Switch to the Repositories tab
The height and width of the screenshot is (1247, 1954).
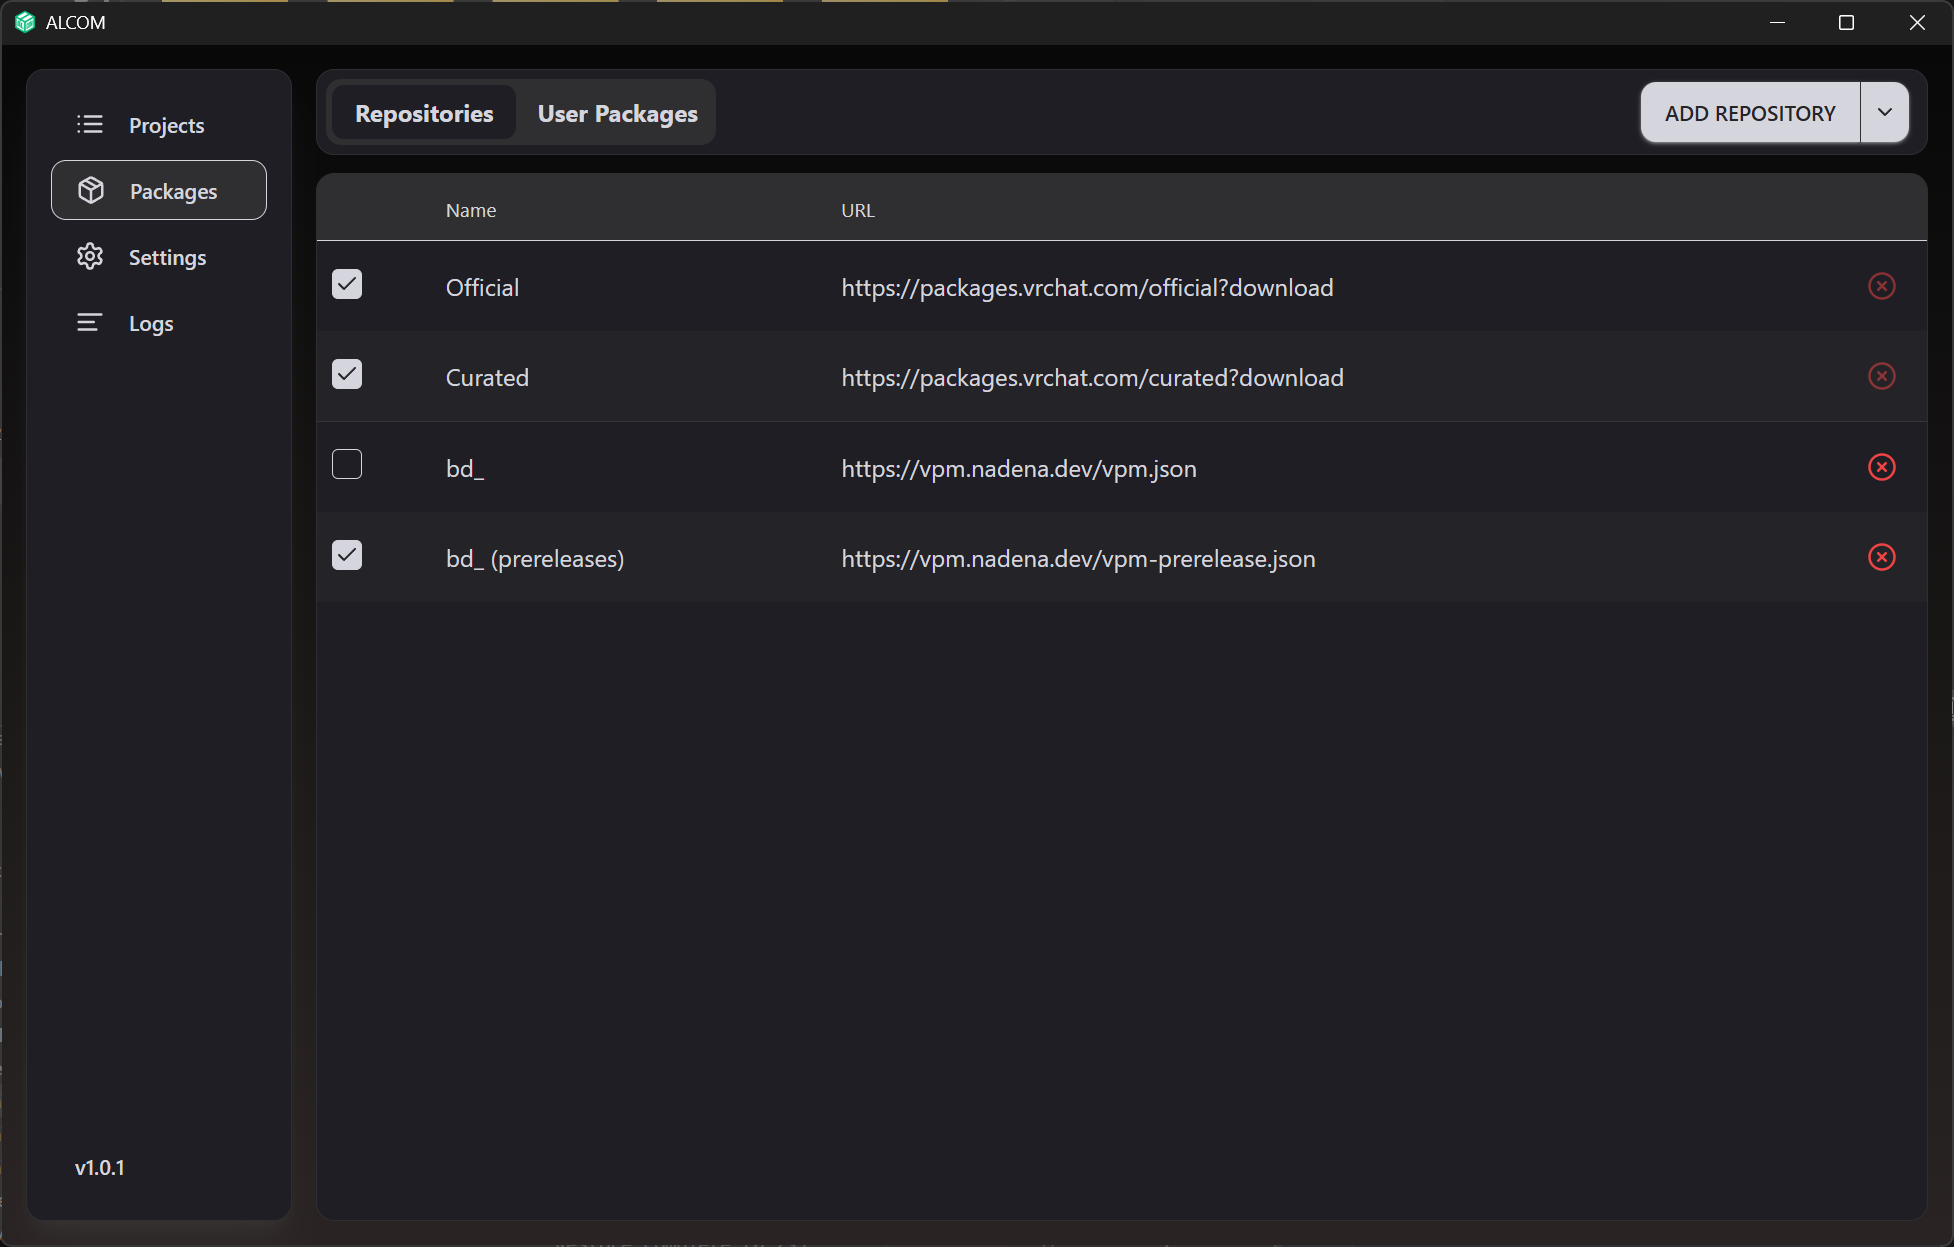pos(424,113)
